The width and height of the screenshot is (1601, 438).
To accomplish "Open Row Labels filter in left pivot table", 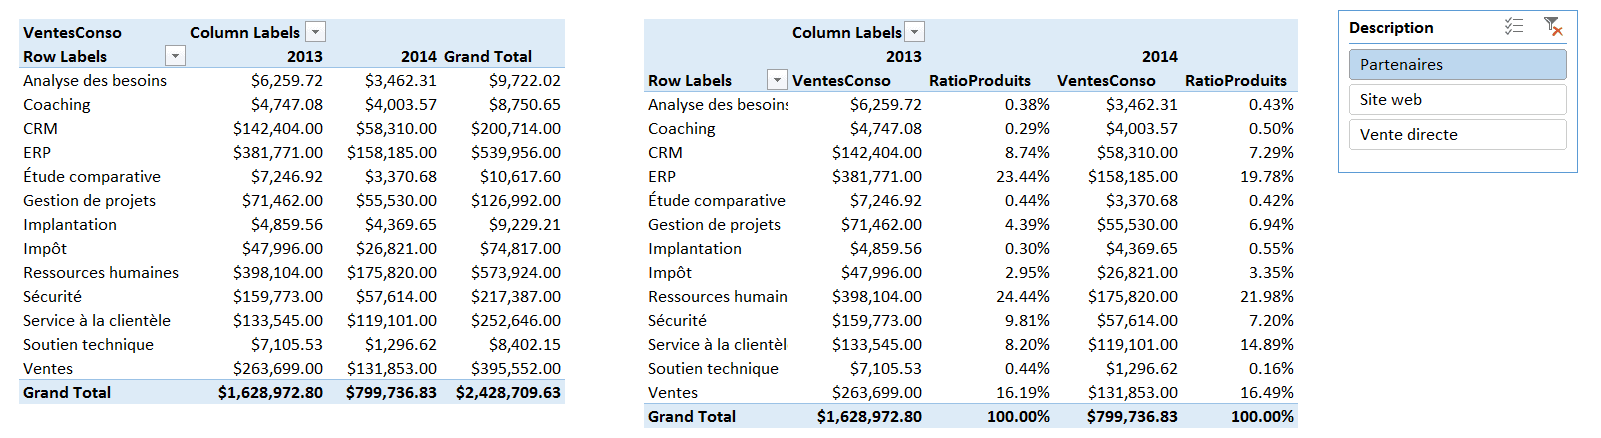I will [x=175, y=56].
